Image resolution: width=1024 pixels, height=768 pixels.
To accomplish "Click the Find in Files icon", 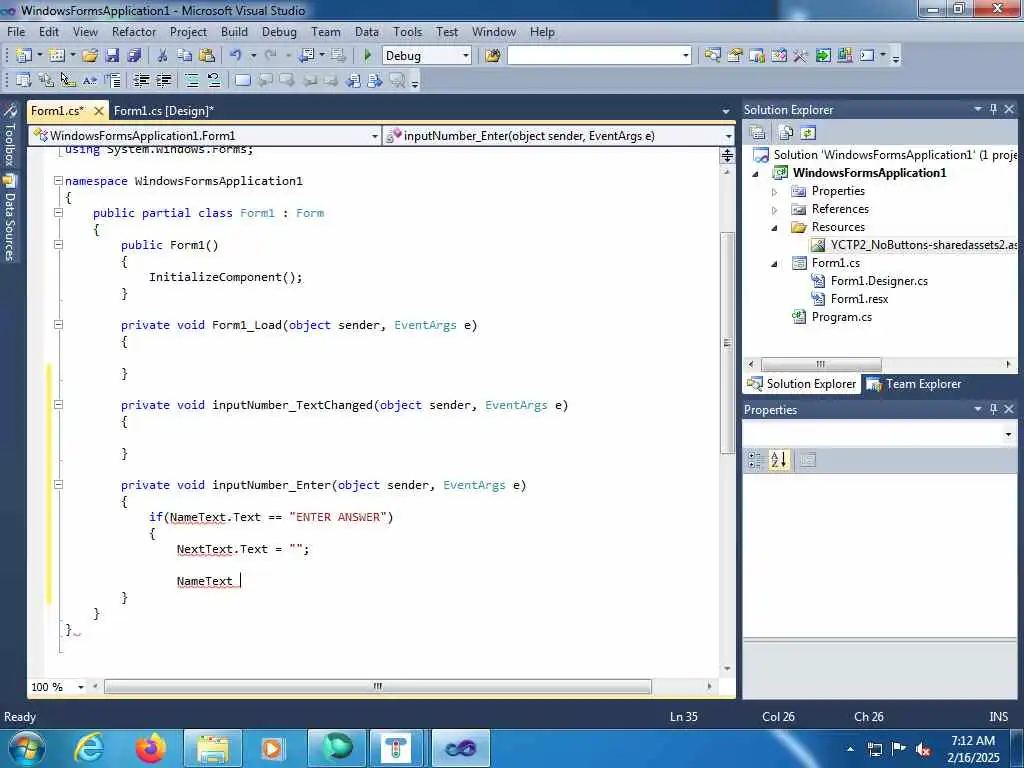I will (x=492, y=56).
